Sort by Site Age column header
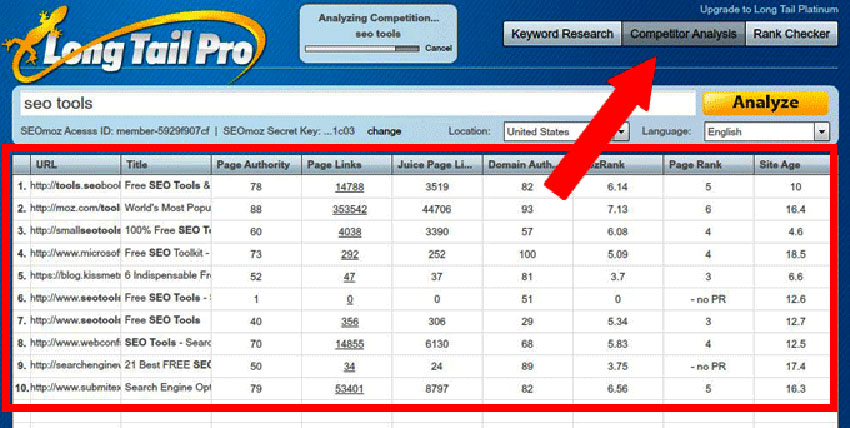 (x=791, y=165)
